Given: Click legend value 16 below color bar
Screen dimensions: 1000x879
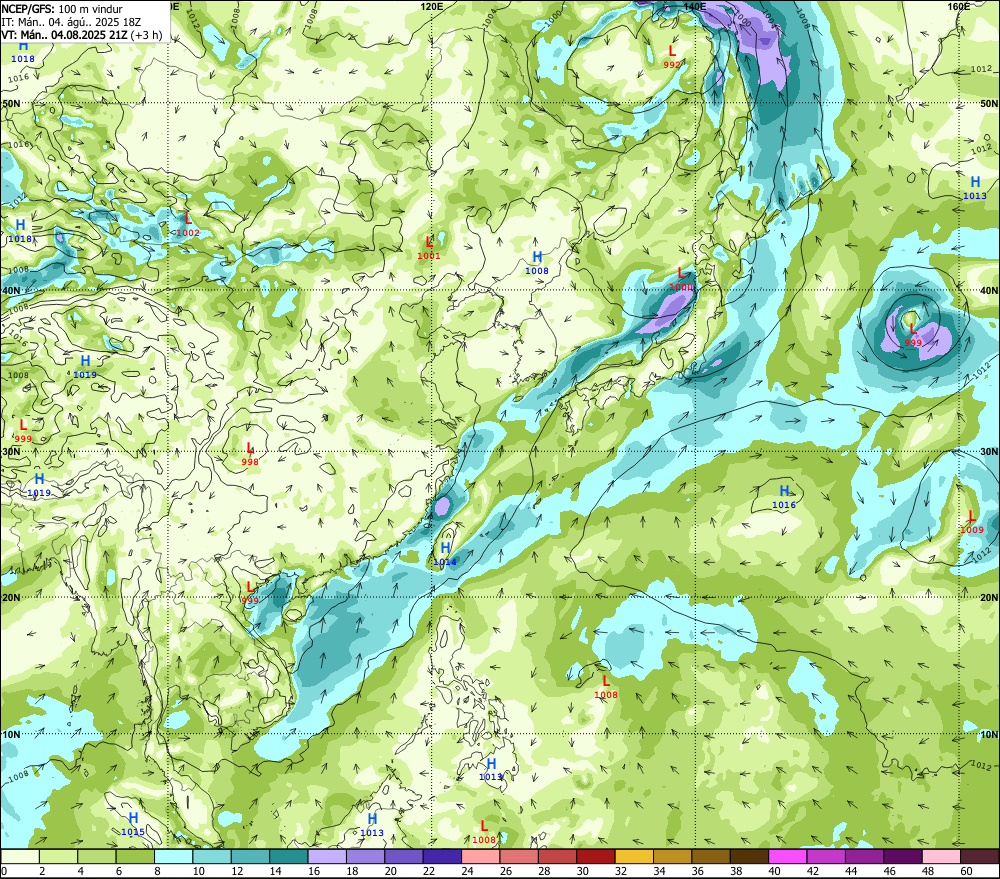Looking at the screenshot, I should click(x=313, y=871).
